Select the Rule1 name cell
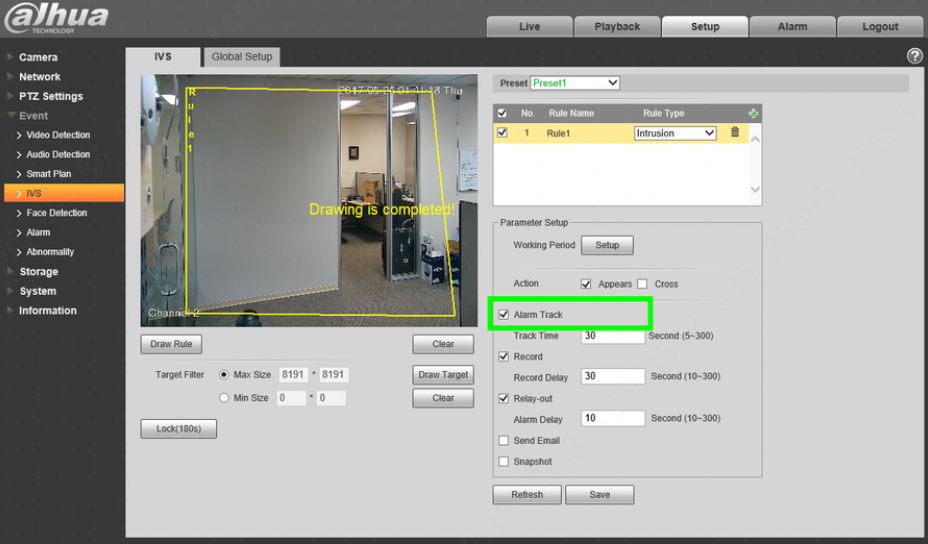 click(x=558, y=133)
